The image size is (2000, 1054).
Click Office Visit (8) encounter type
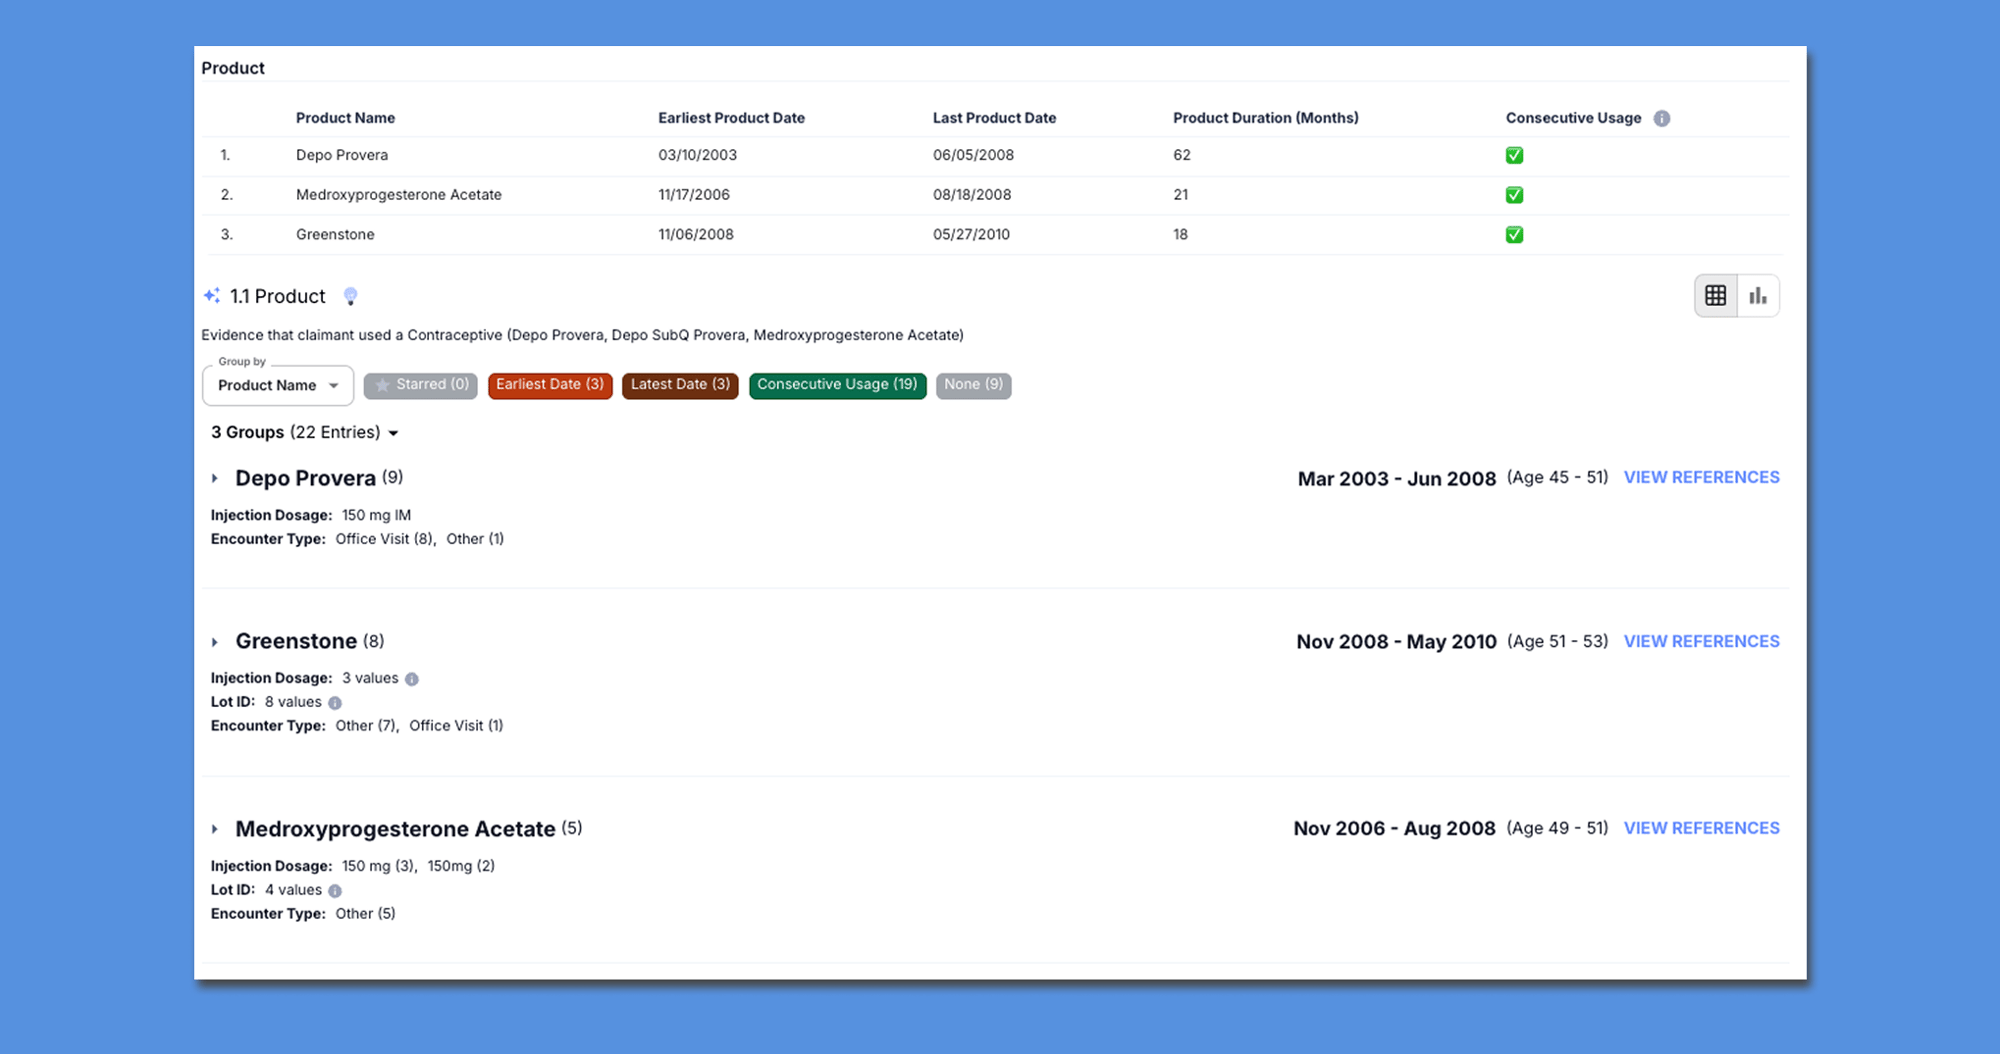pos(385,539)
